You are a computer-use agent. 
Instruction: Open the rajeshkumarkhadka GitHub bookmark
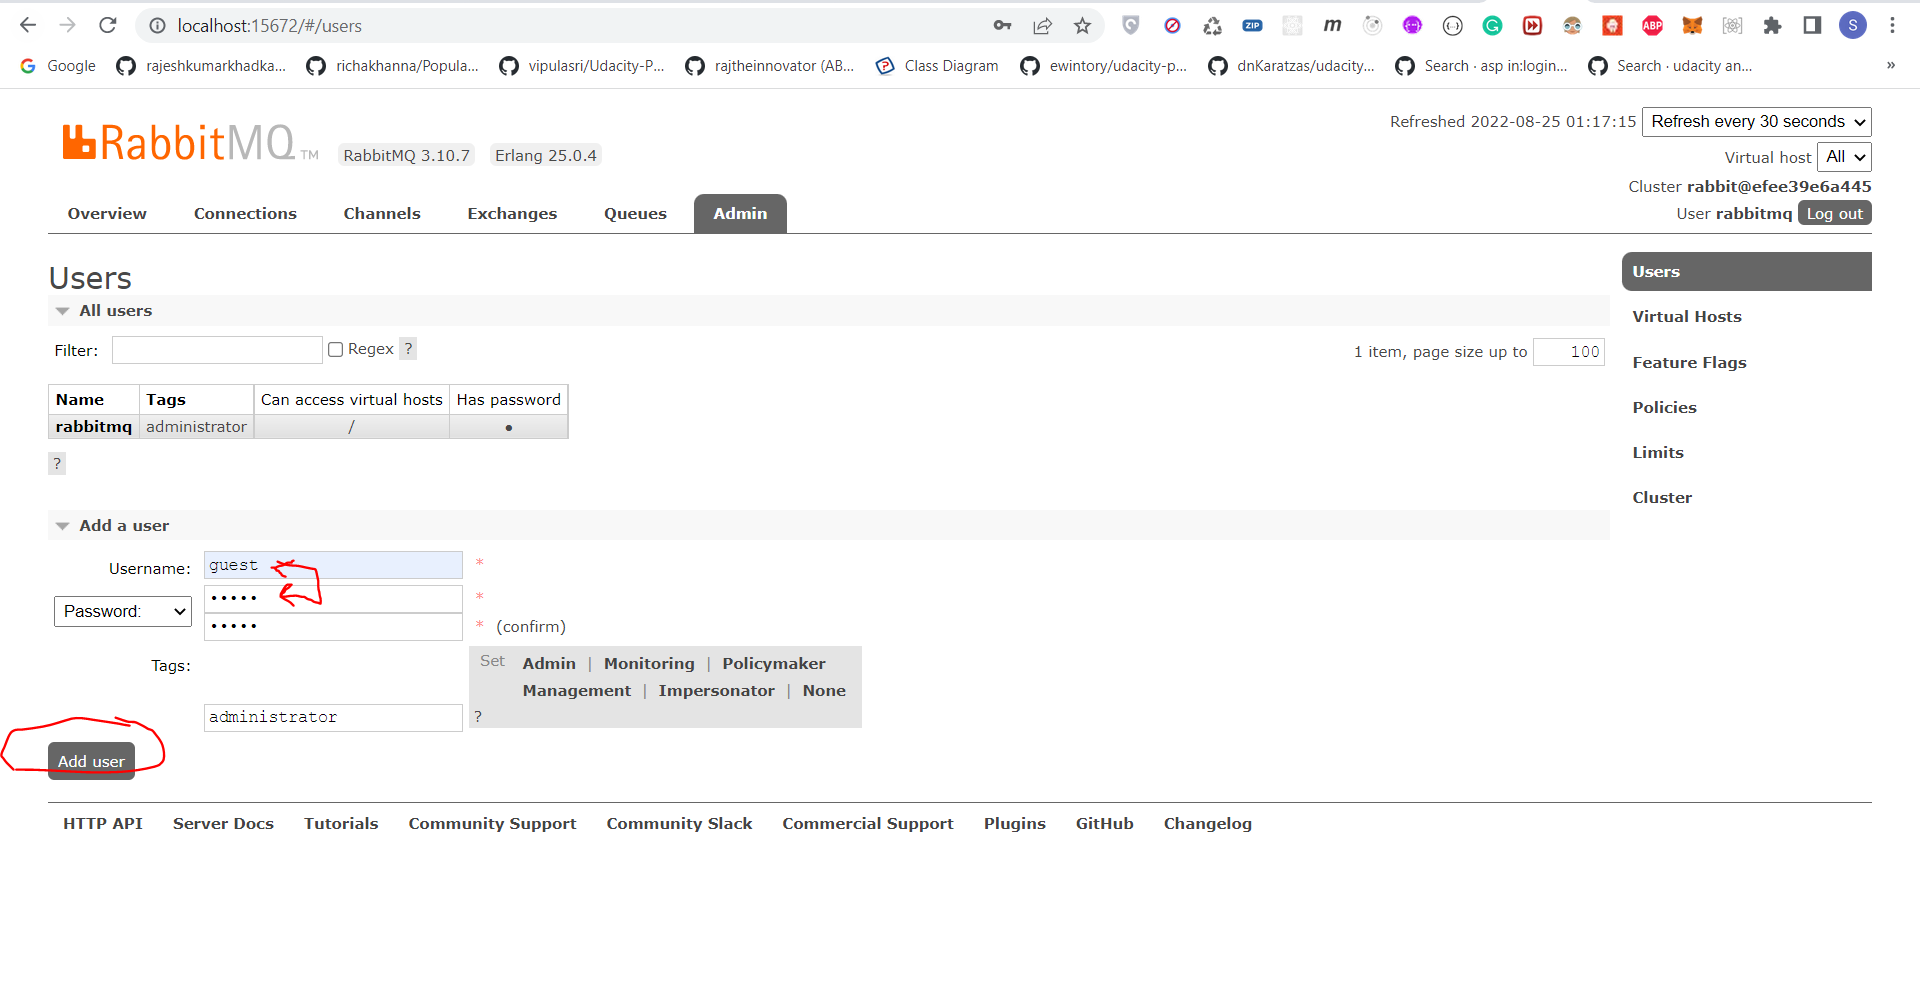click(x=201, y=66)
